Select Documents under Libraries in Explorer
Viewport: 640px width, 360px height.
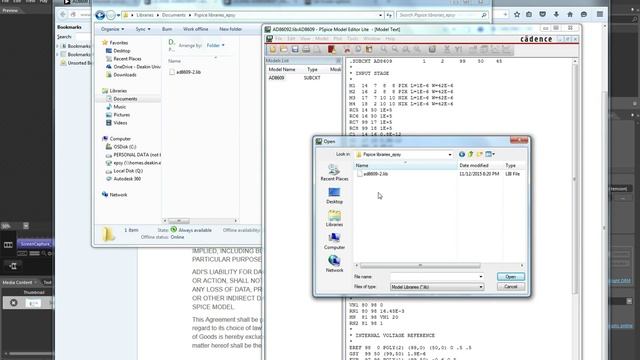click(x=125, y=99)
